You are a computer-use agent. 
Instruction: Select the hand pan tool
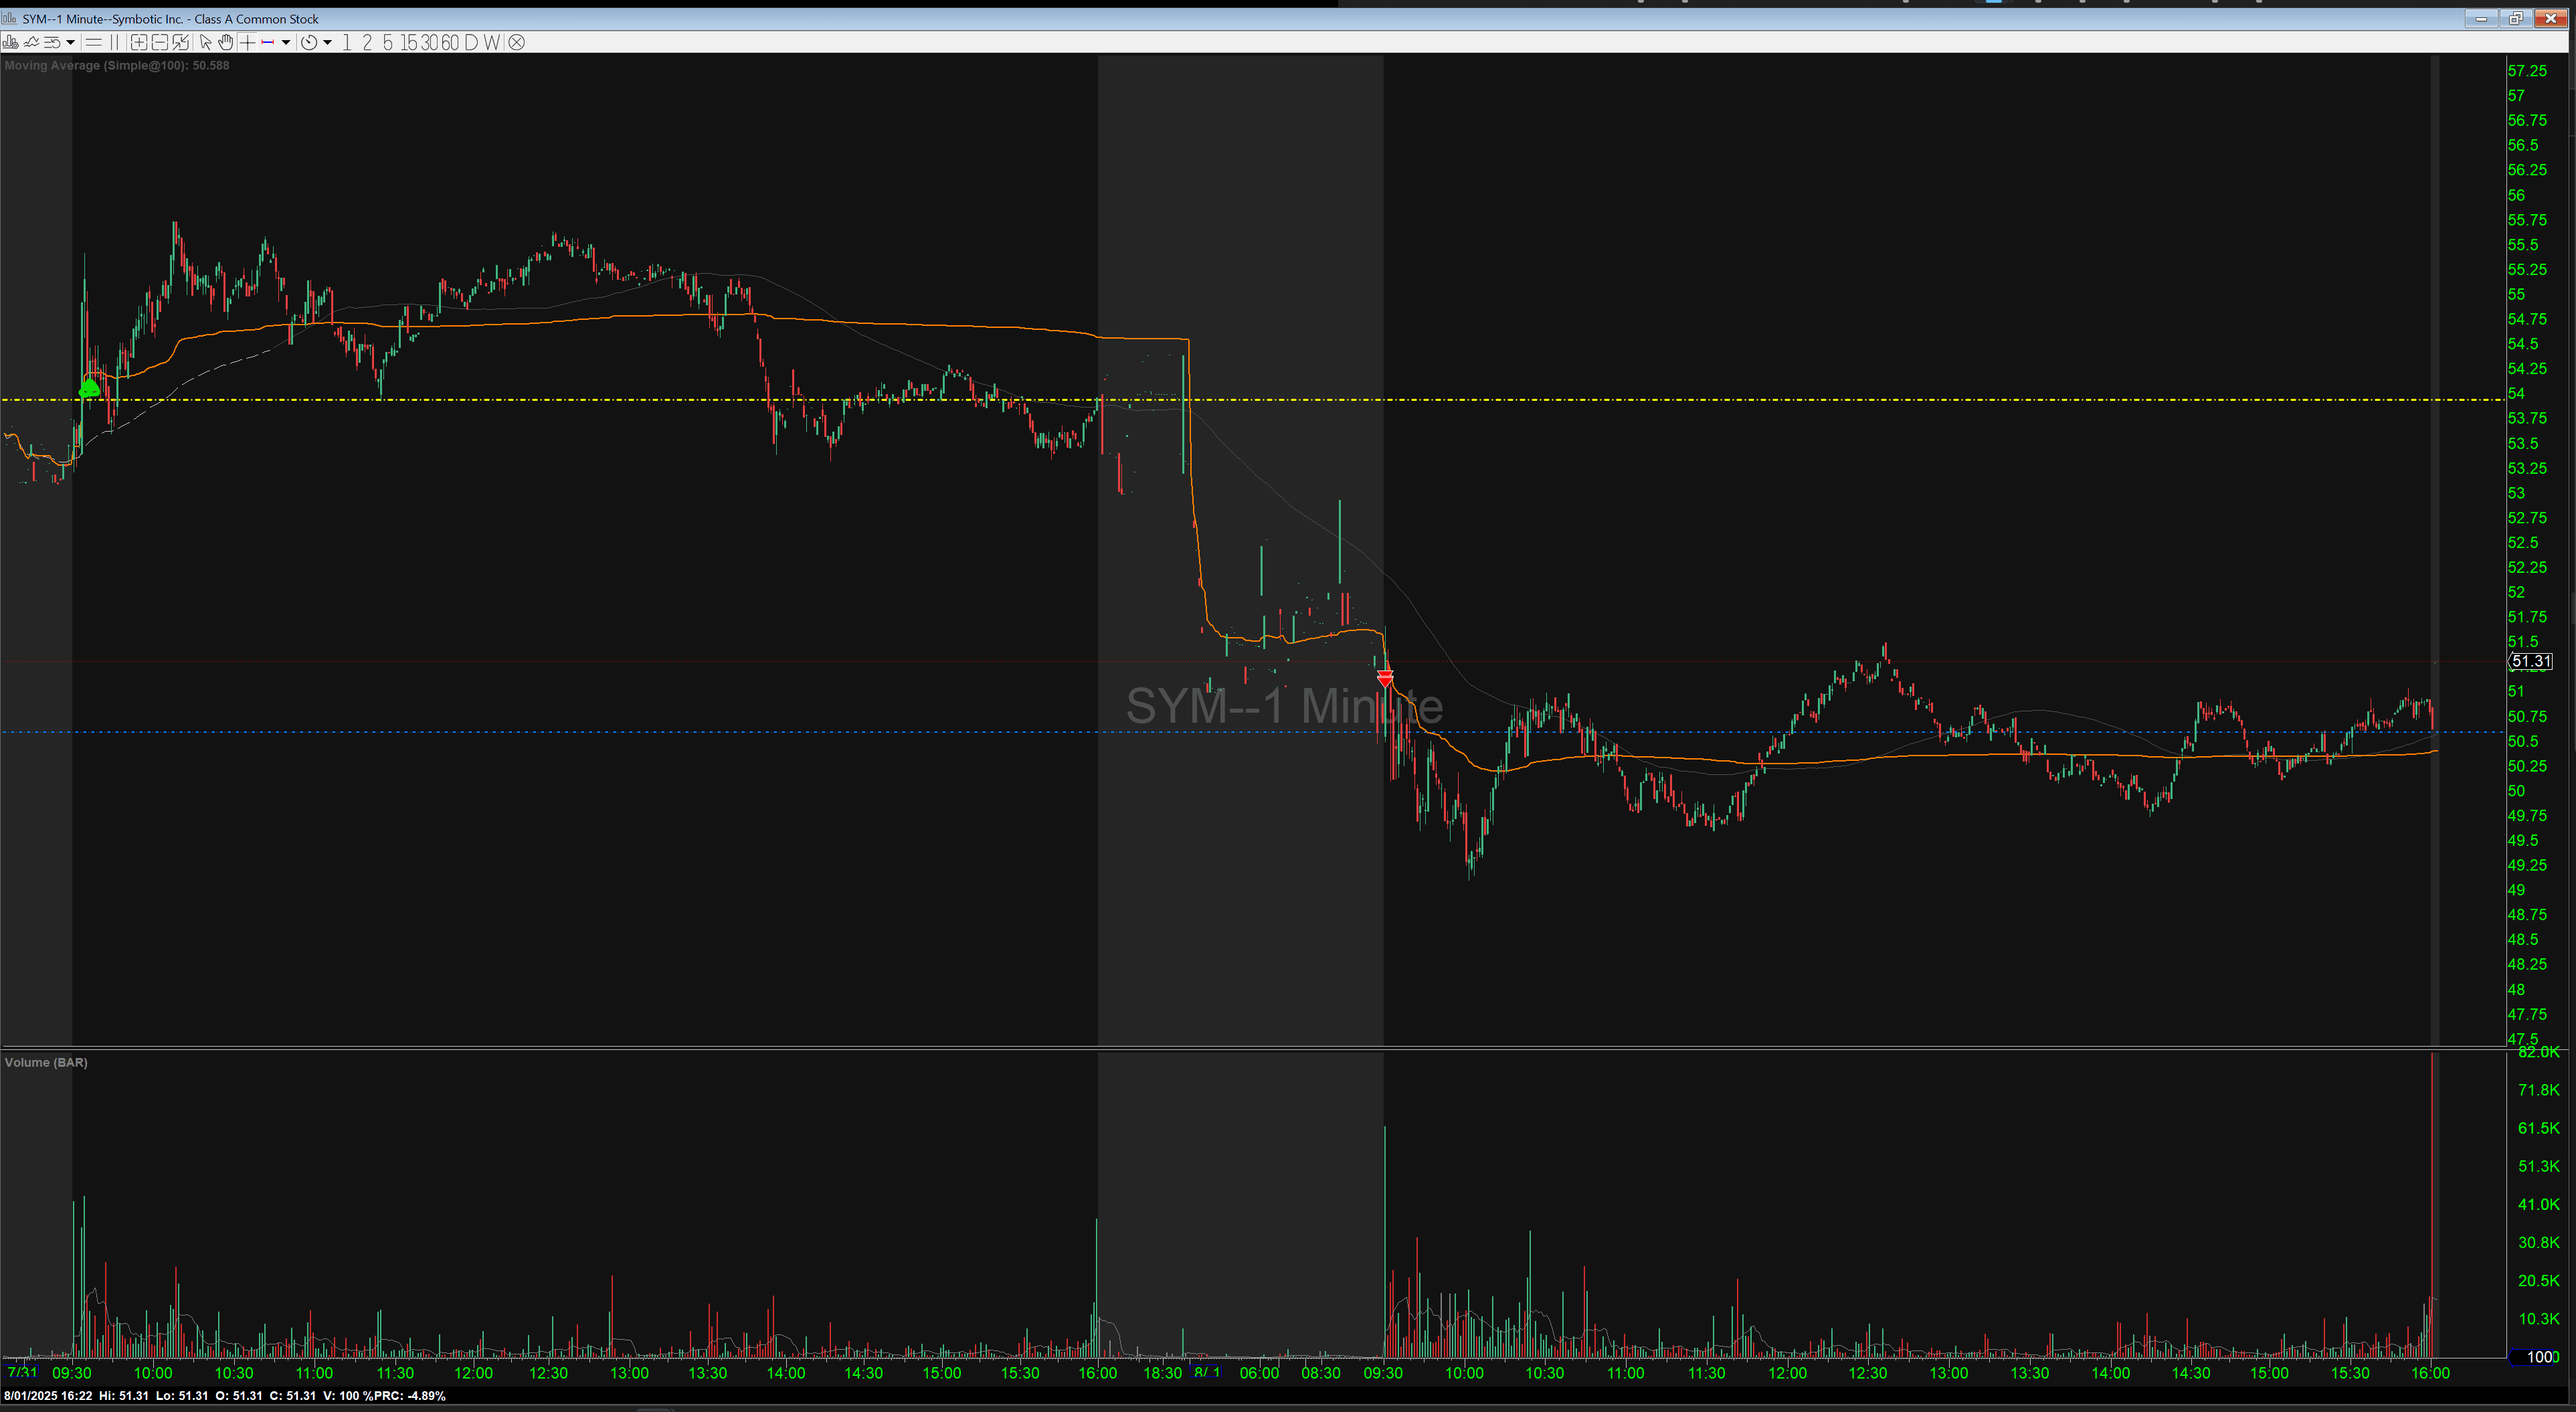226,42
